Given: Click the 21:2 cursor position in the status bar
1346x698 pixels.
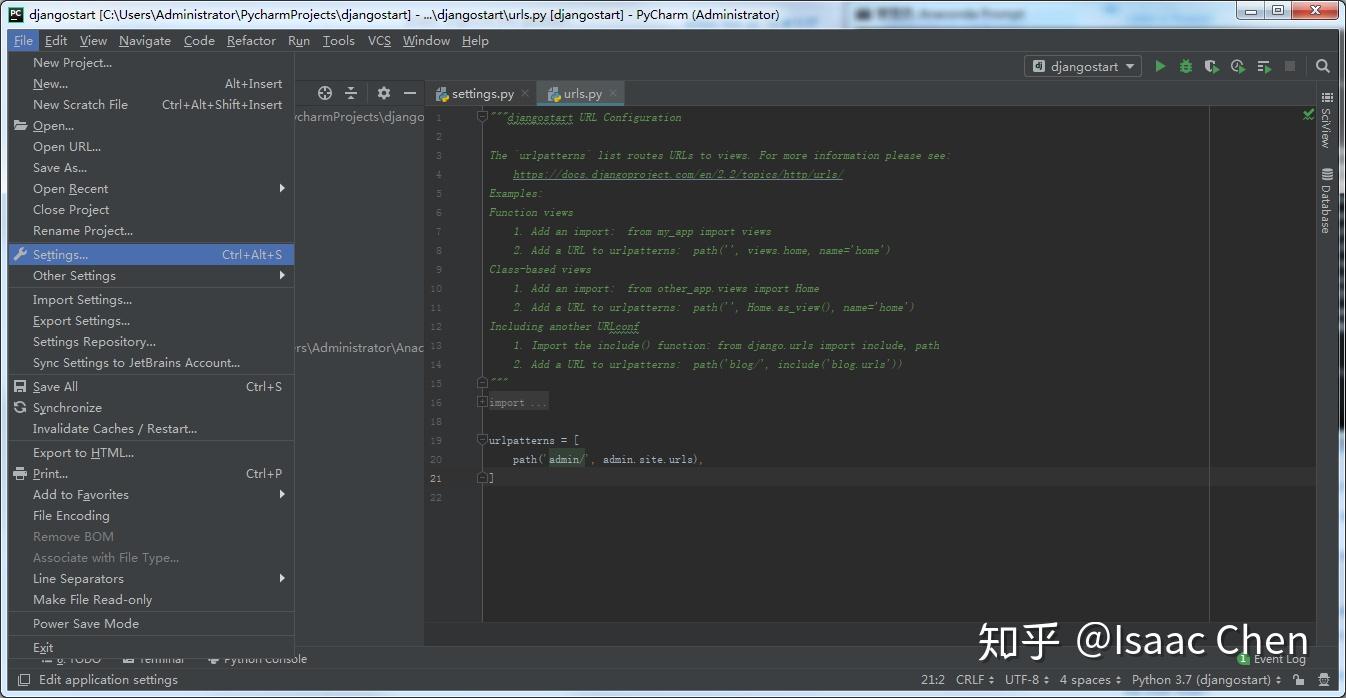Looking at the screenshot, I should tap(933, 680).
